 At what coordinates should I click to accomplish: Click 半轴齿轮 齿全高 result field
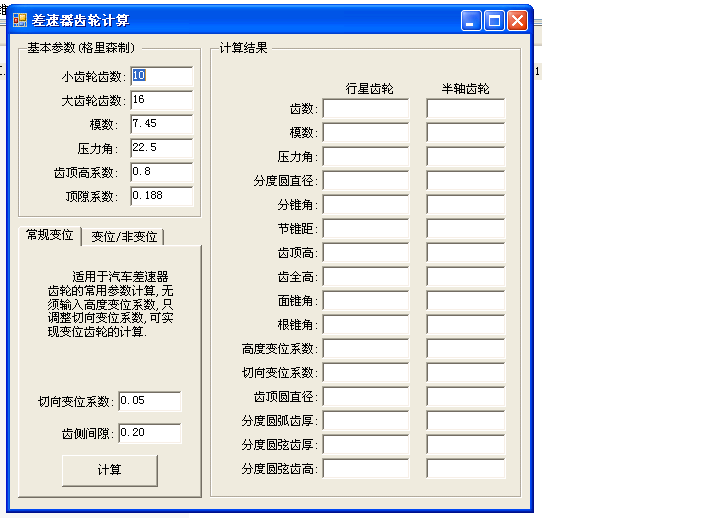pos(466,277)
